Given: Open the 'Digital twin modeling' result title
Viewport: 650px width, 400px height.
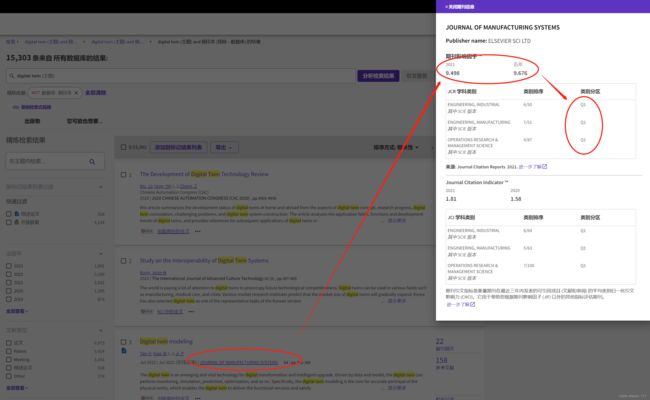Looking at the screenshot, I should pyautogui.click(x=166, y=341).
